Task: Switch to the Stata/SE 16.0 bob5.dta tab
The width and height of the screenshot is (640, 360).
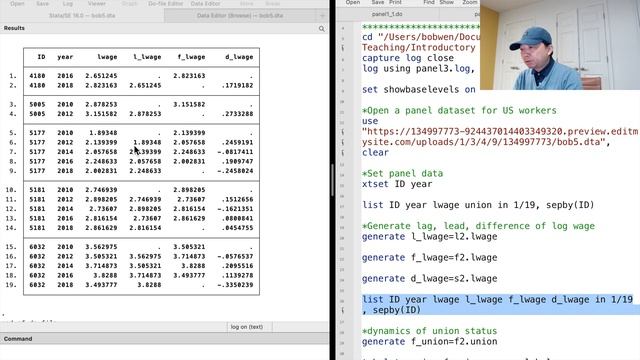Action: point(82,16)
